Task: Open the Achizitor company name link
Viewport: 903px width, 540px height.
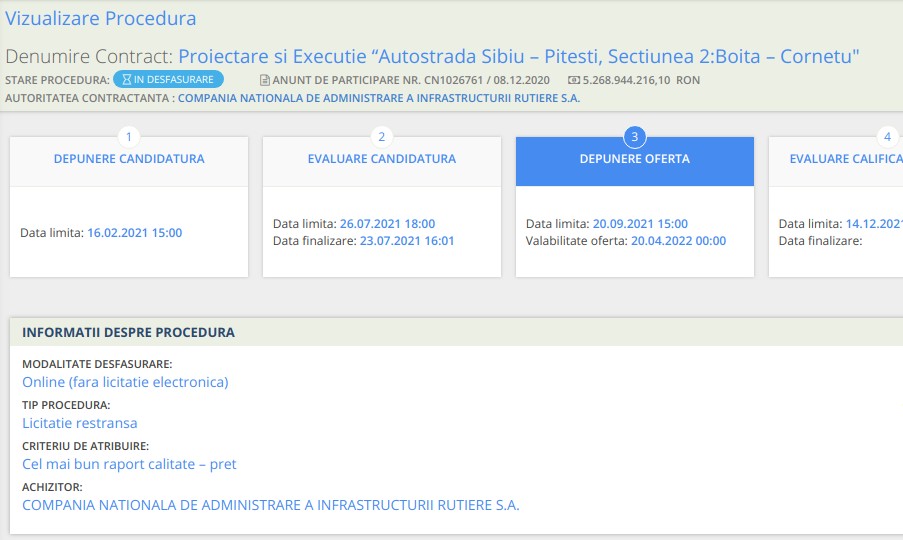Action: [270, 505]
